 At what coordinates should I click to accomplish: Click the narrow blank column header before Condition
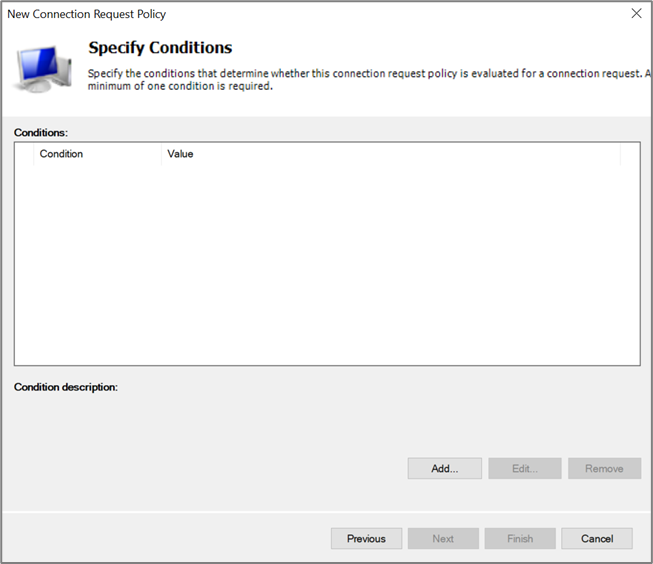pyautogui.click(x=24, y=154)
